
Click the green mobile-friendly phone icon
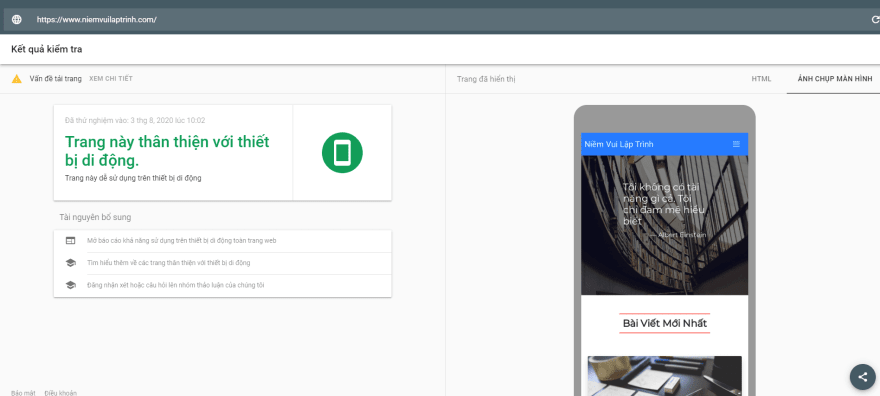342,153
